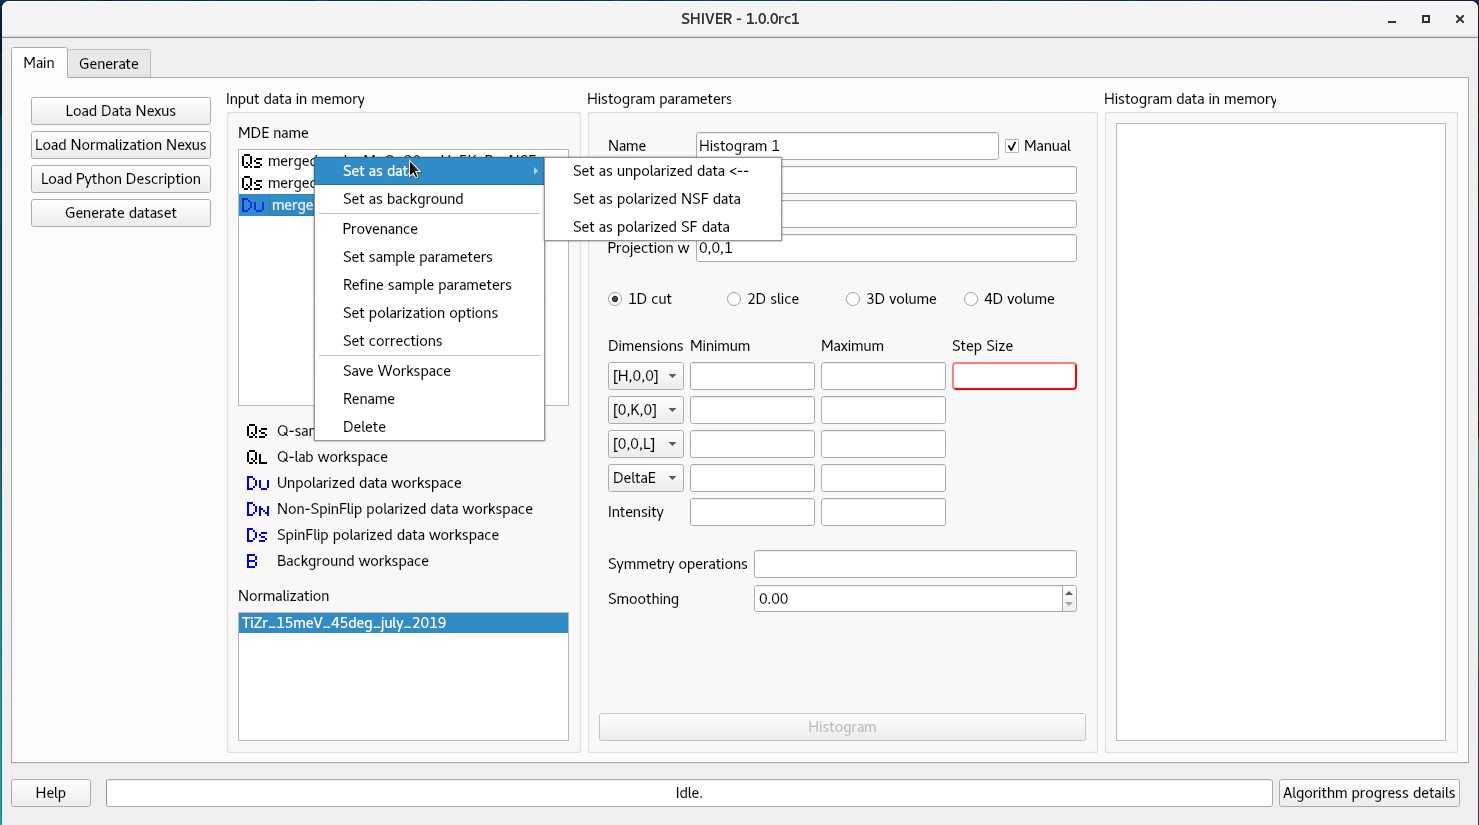1479x825 pixels.
Task: Choose the 4D volume option
Action: point(971,299)
